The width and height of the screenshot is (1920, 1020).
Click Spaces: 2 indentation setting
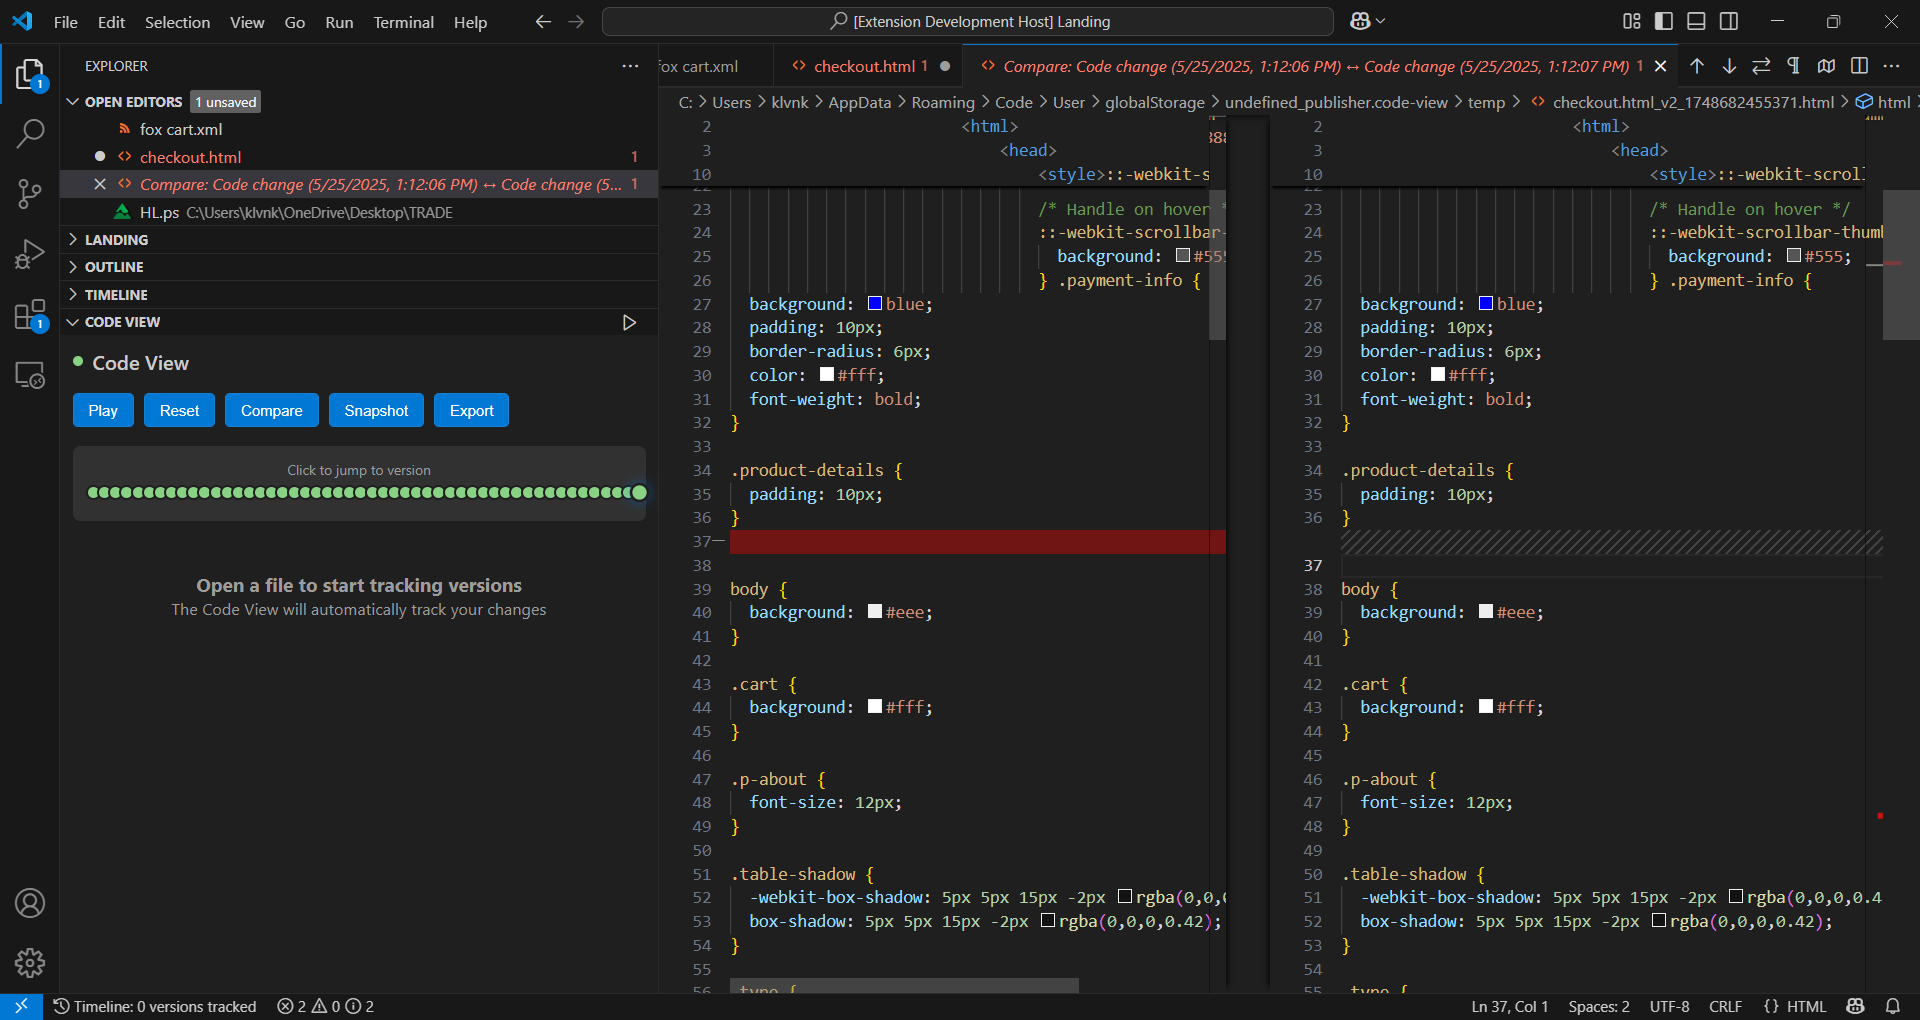pyautogui.click(x=1599, y=1006)
